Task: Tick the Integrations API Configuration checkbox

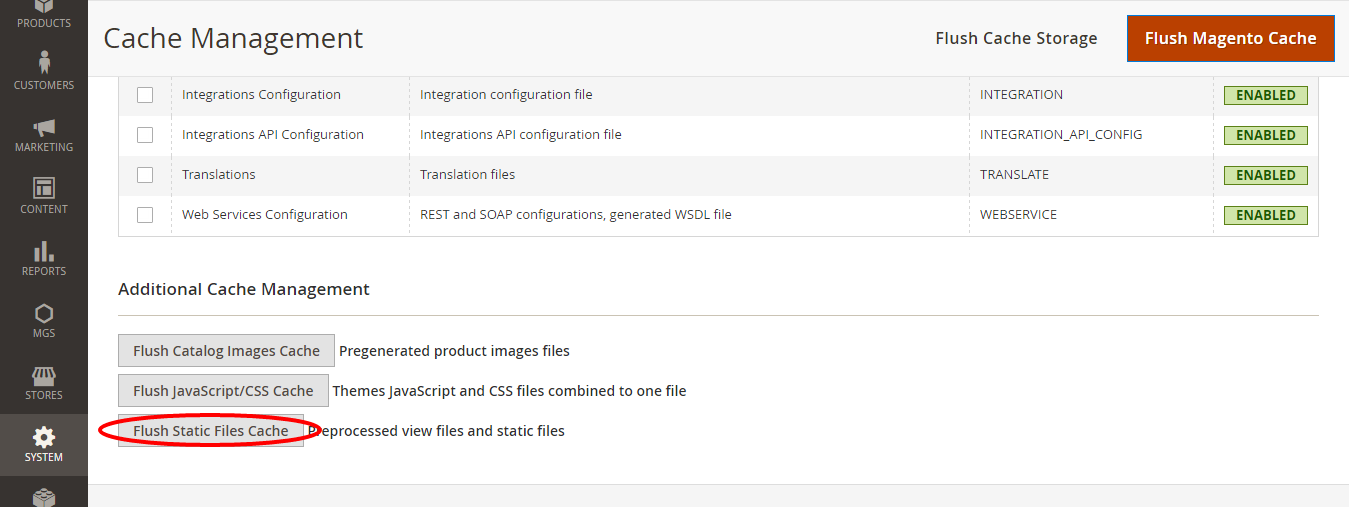Action: (x=145, y=135)
